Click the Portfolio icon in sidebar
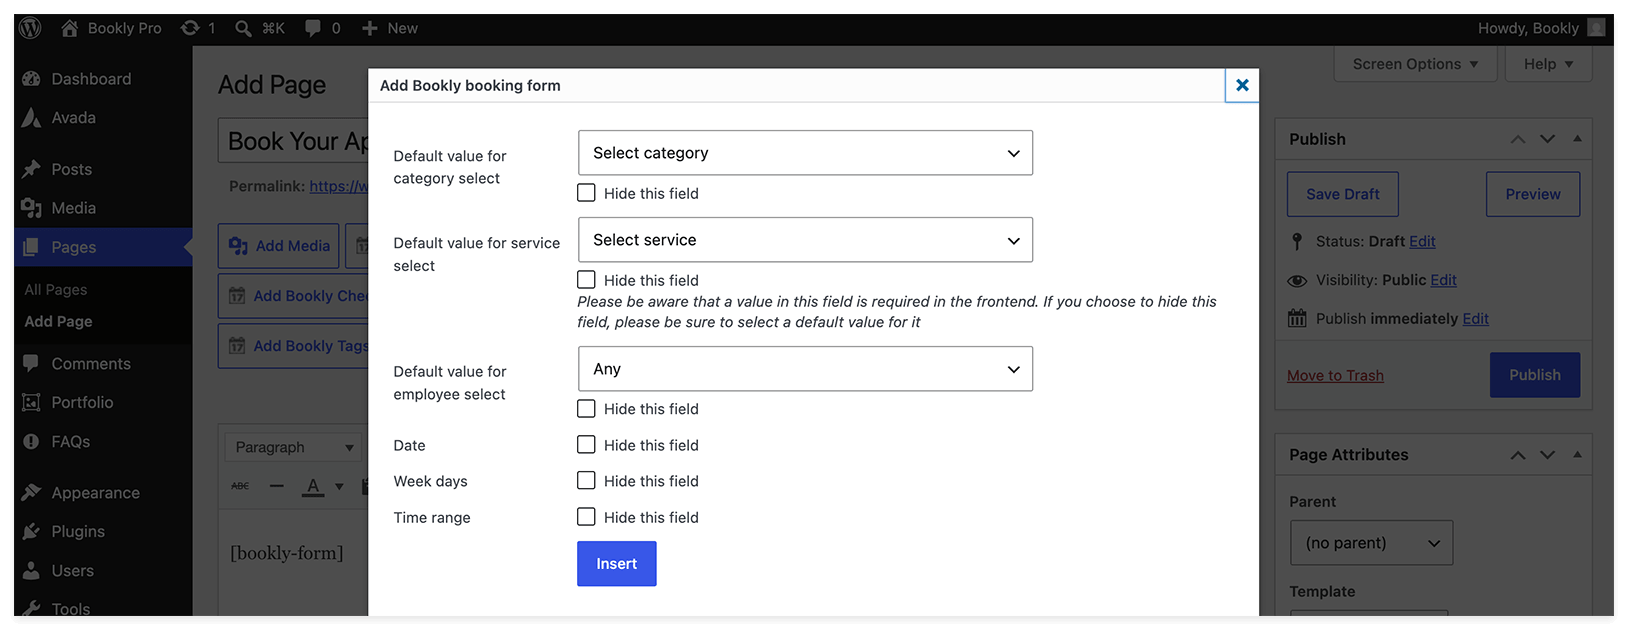This screenshot has height=630, width=1628. (32, 402)
